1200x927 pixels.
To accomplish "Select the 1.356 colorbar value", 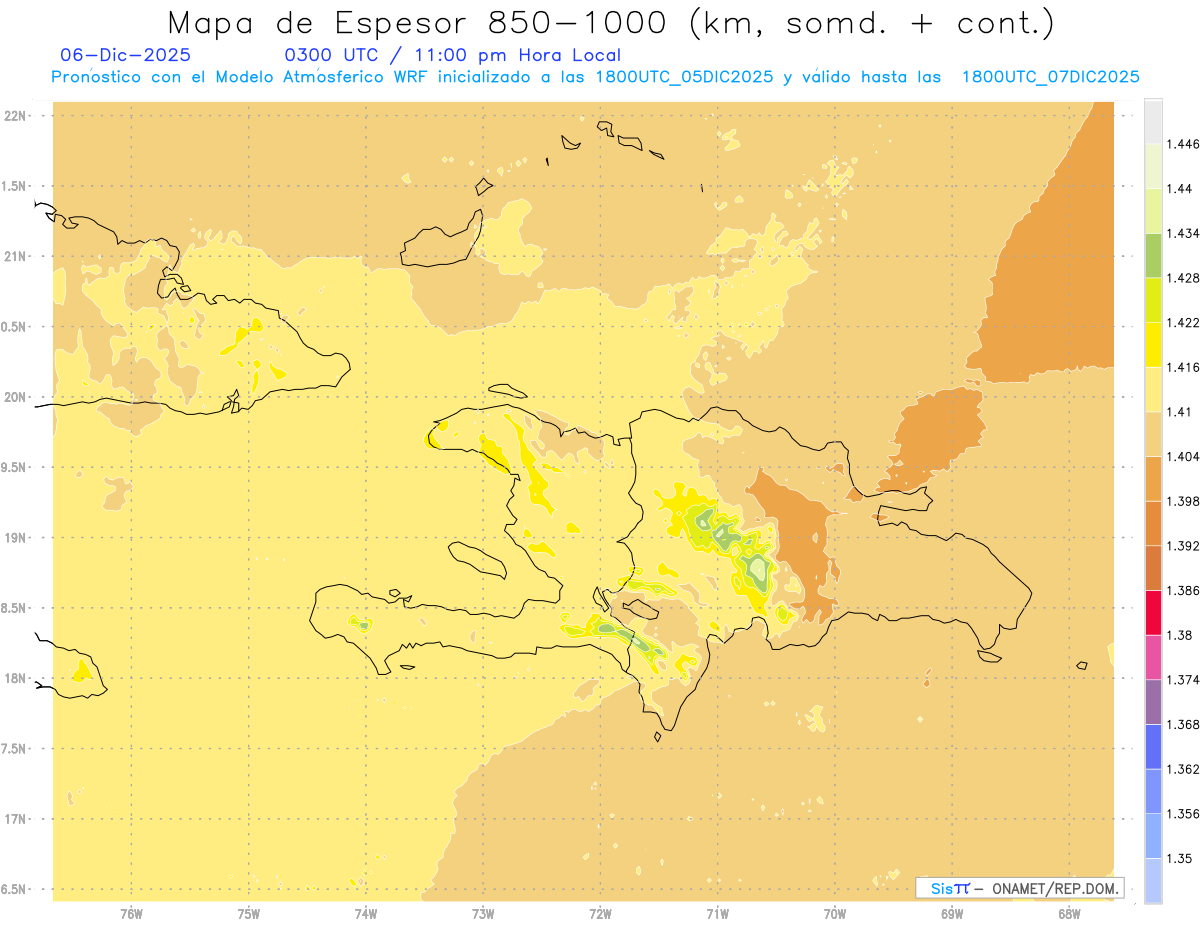I will coord(1184,814).
